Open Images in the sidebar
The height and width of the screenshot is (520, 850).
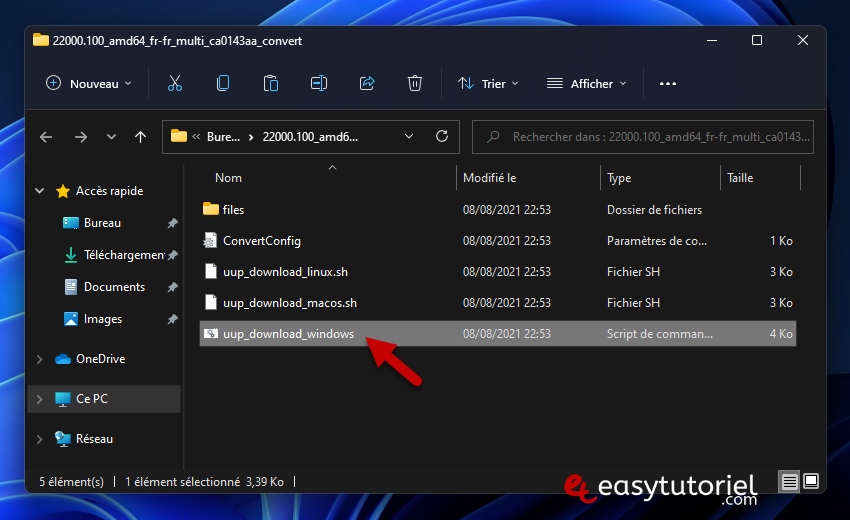click(103, 319)
